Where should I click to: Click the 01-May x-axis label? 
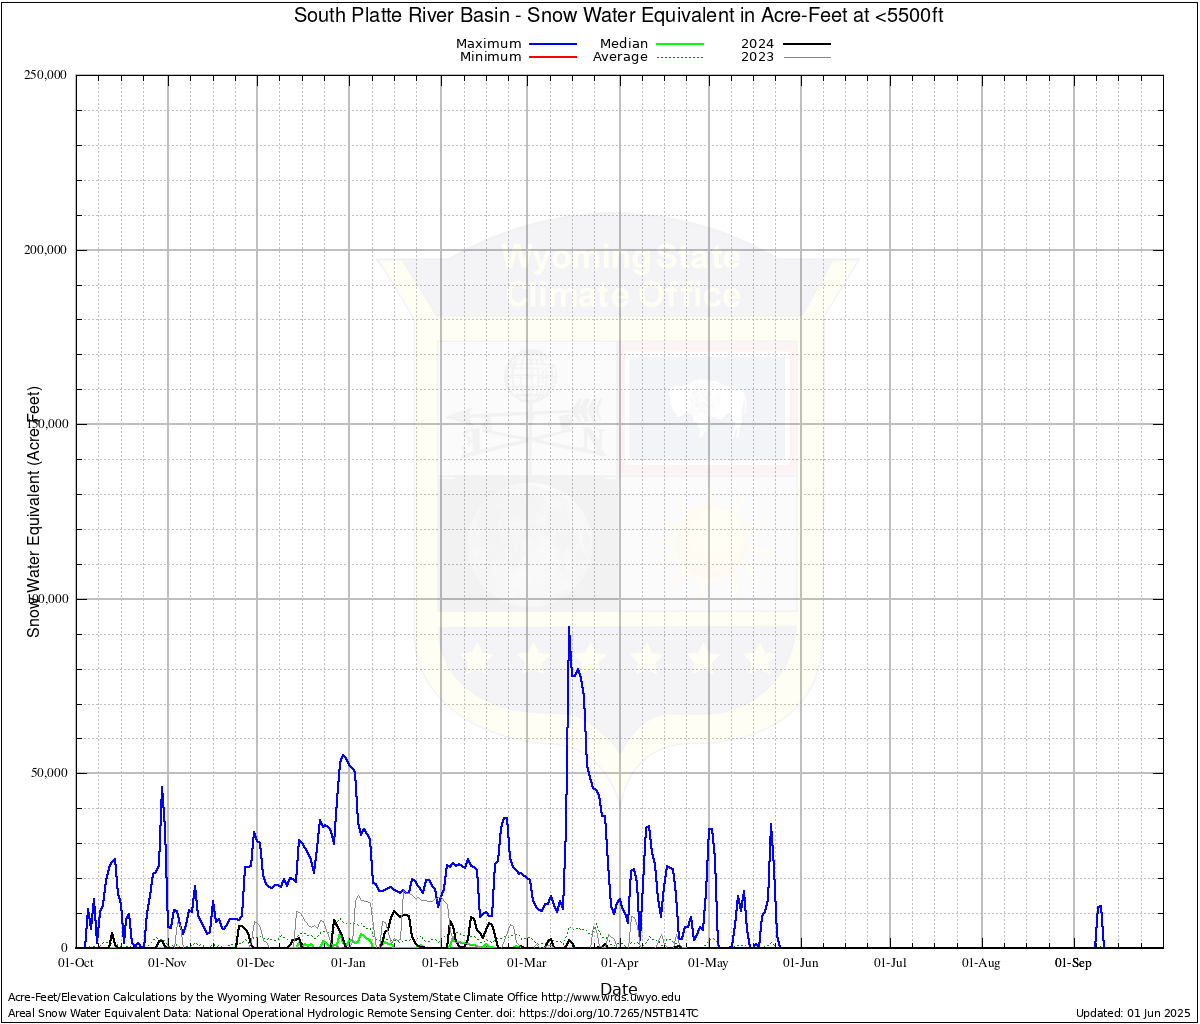pyautogui.click(x=708, y=964)
